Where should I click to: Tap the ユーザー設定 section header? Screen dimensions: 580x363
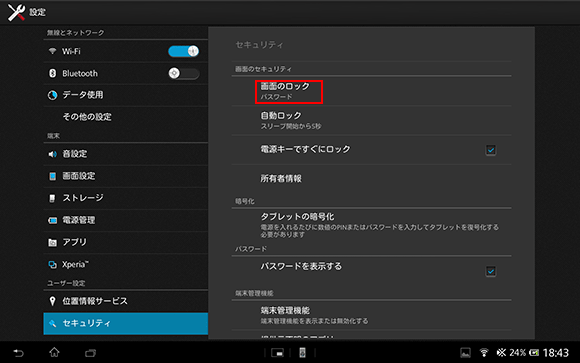pos(66,283)
